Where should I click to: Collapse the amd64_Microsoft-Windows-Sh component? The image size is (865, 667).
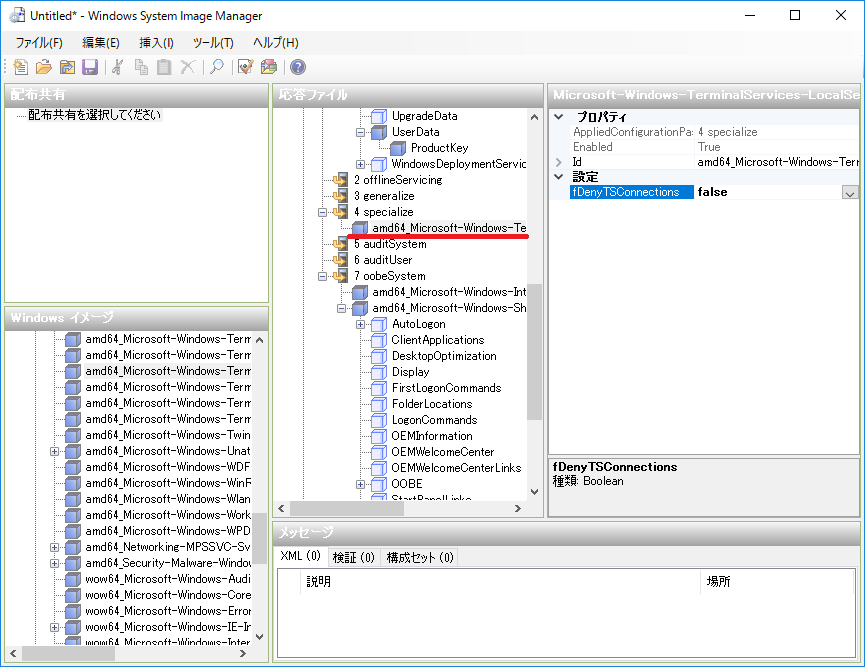click(x=341, y=308)
